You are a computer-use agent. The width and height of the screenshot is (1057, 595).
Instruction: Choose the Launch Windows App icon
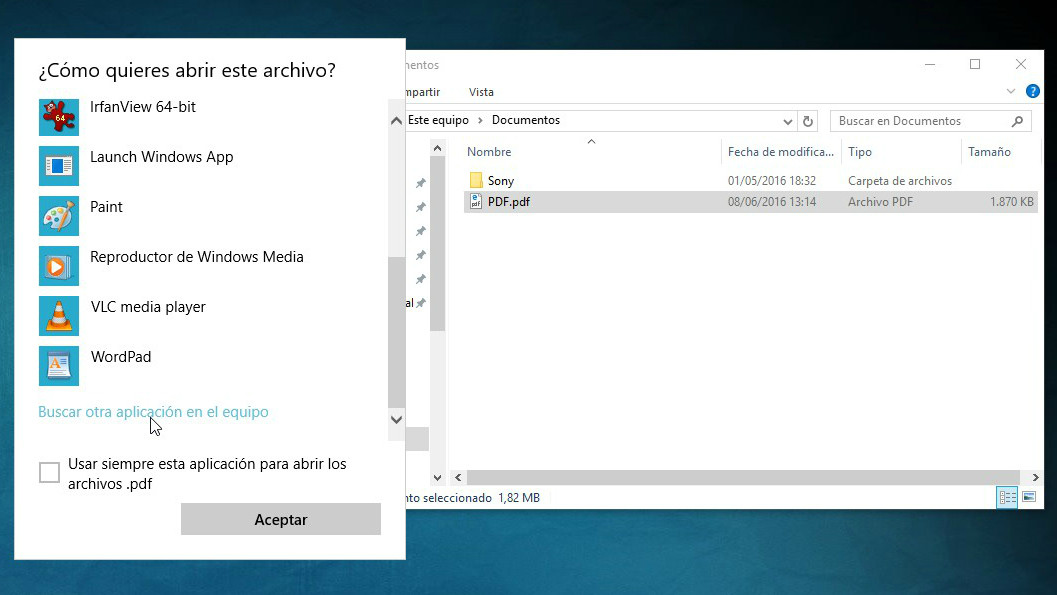pyautogui.click(x=59, y=166)
